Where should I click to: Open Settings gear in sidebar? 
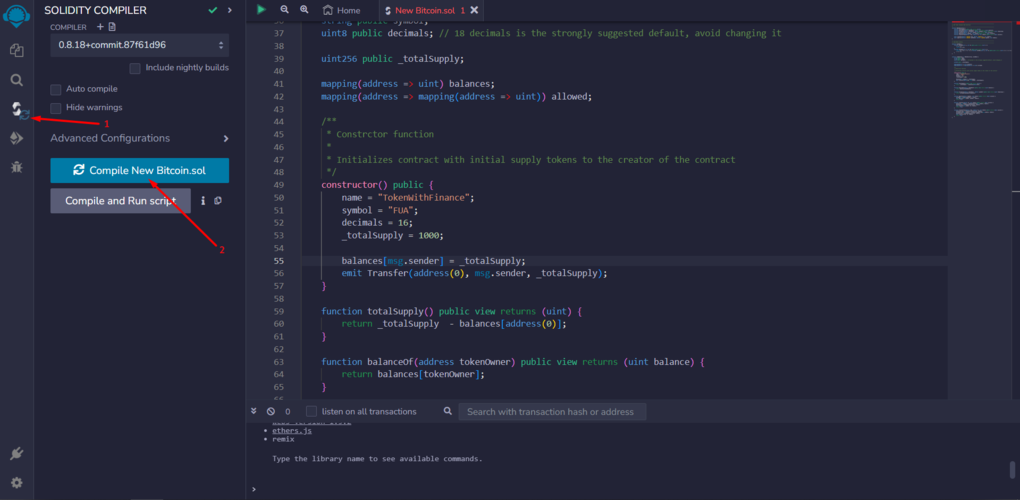[16, 482]
